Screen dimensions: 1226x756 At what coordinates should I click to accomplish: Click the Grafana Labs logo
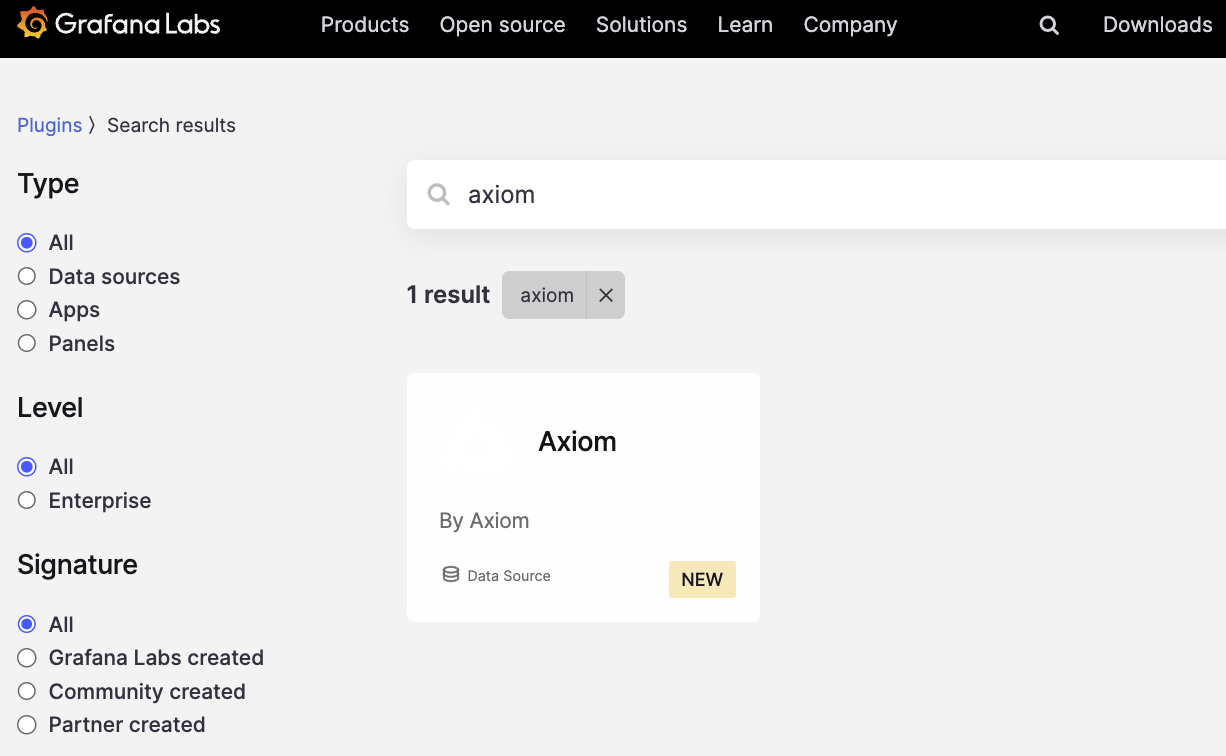coord(119,24)
